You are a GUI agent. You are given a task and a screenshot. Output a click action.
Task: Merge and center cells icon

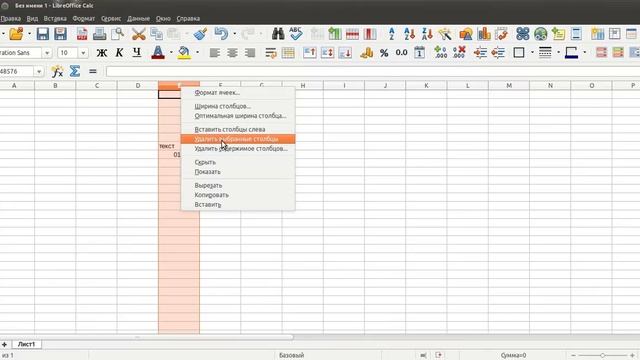288,53
